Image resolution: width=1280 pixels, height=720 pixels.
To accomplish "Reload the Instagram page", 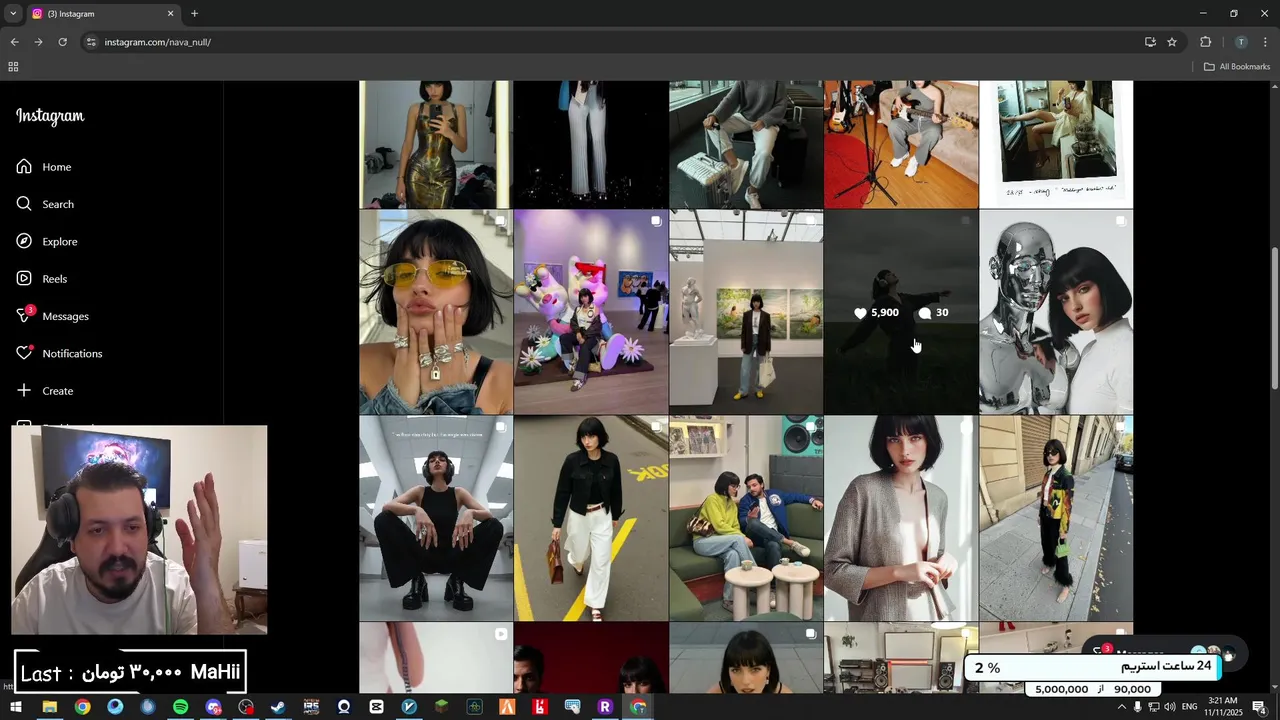I will coord(62,42).
